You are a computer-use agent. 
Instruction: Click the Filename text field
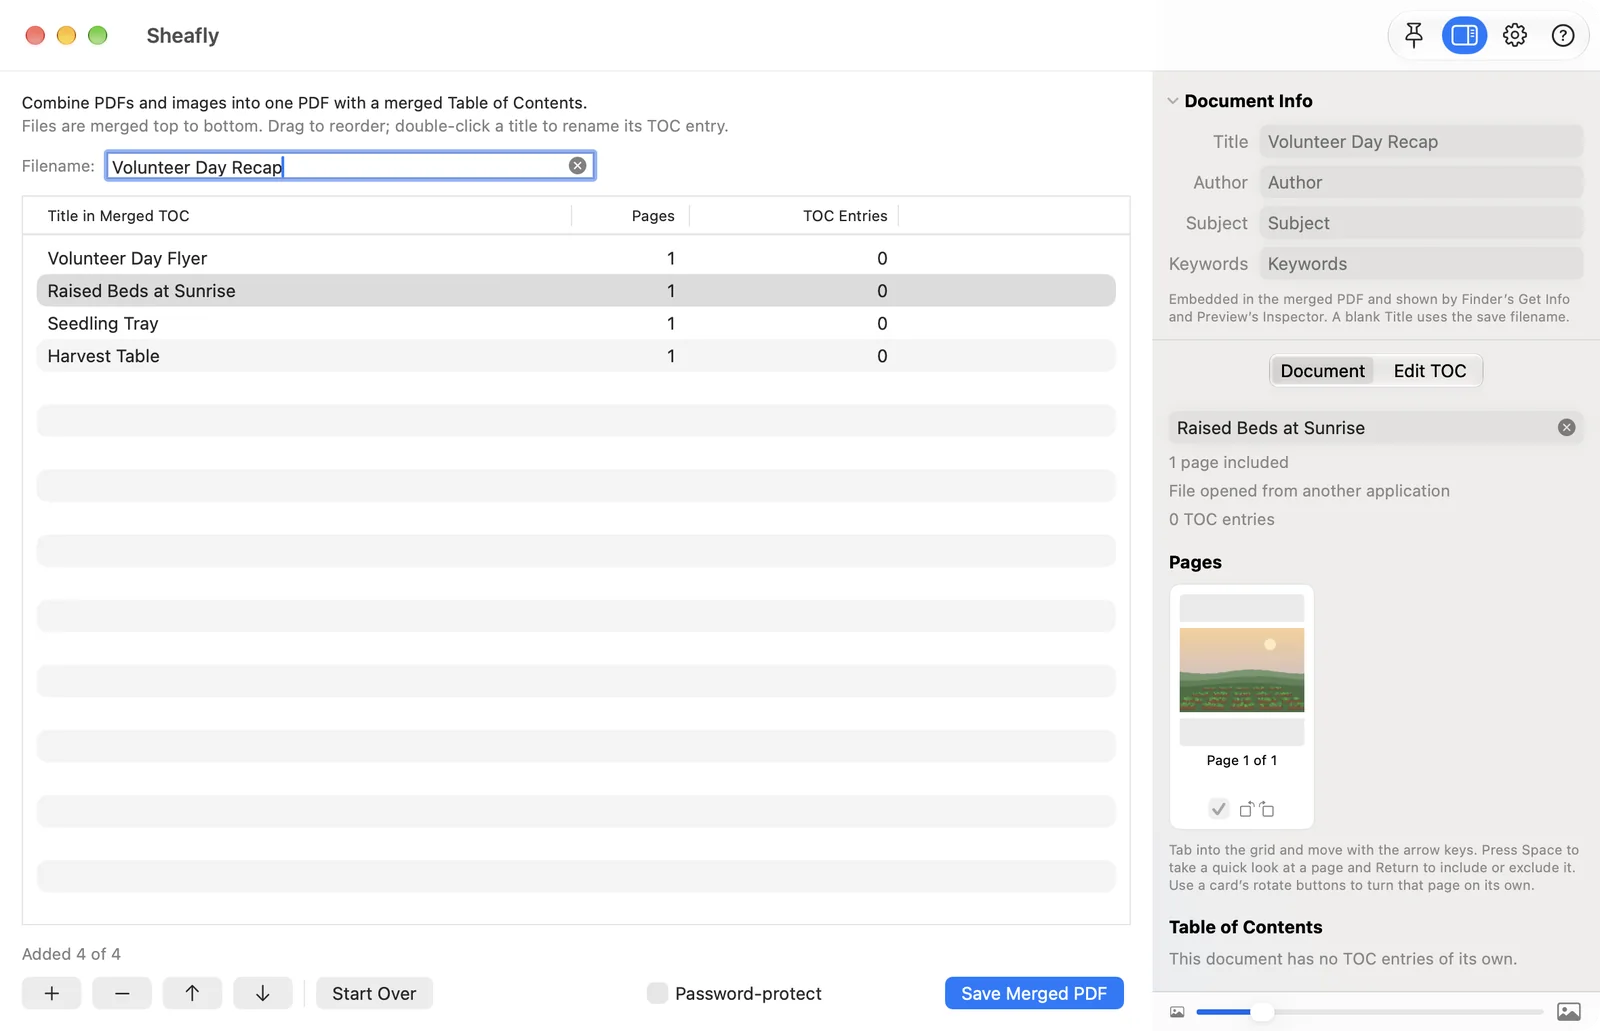[x=350, y=166]
